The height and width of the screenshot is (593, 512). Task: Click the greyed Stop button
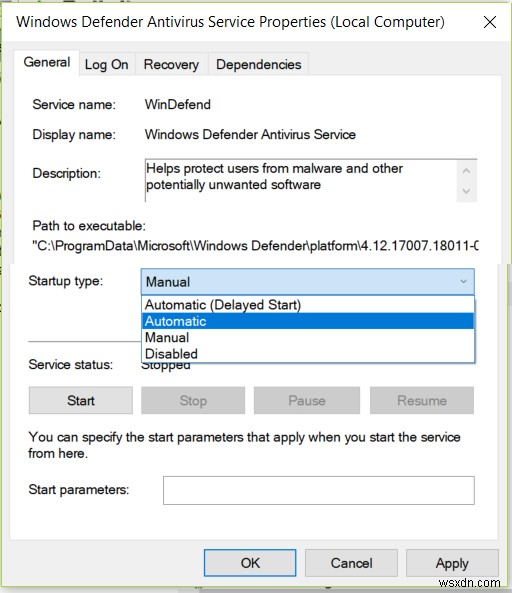click(193, 400)
